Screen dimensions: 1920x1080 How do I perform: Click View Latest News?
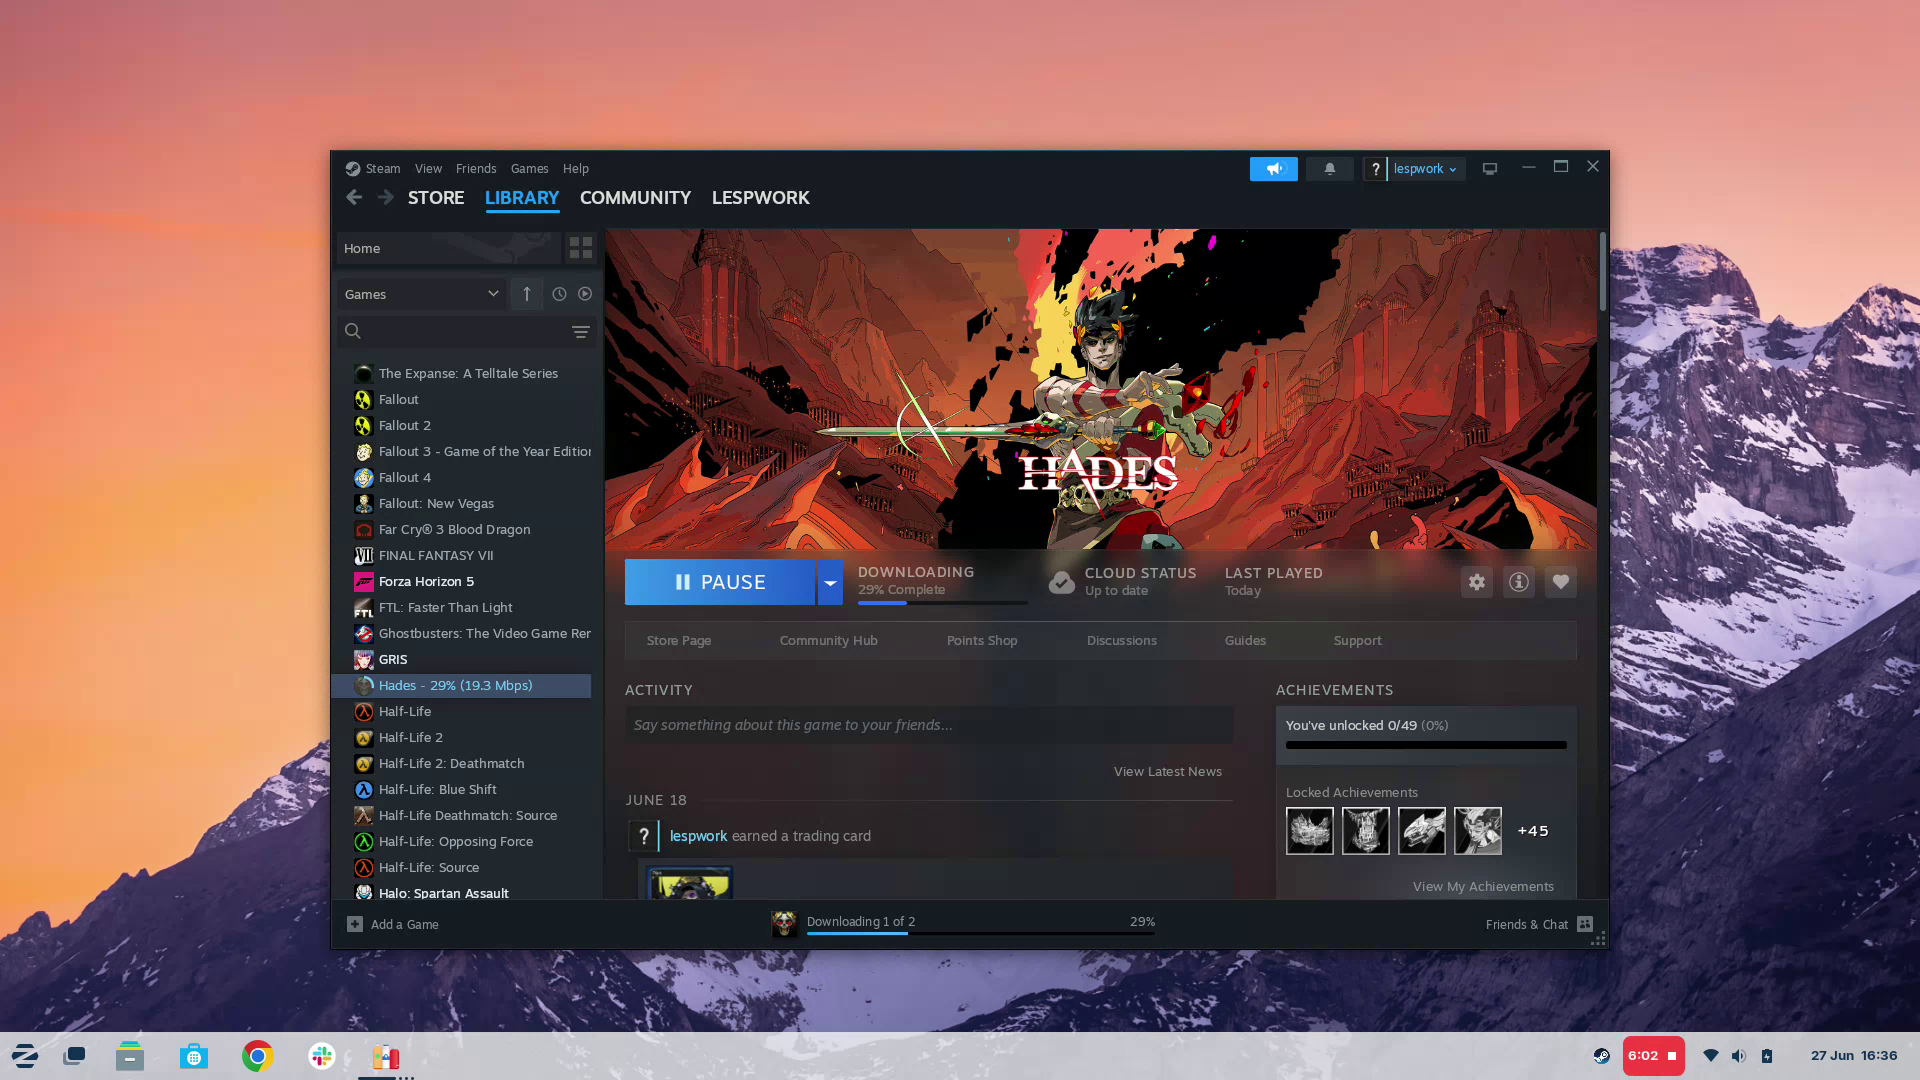[1167, 771]
